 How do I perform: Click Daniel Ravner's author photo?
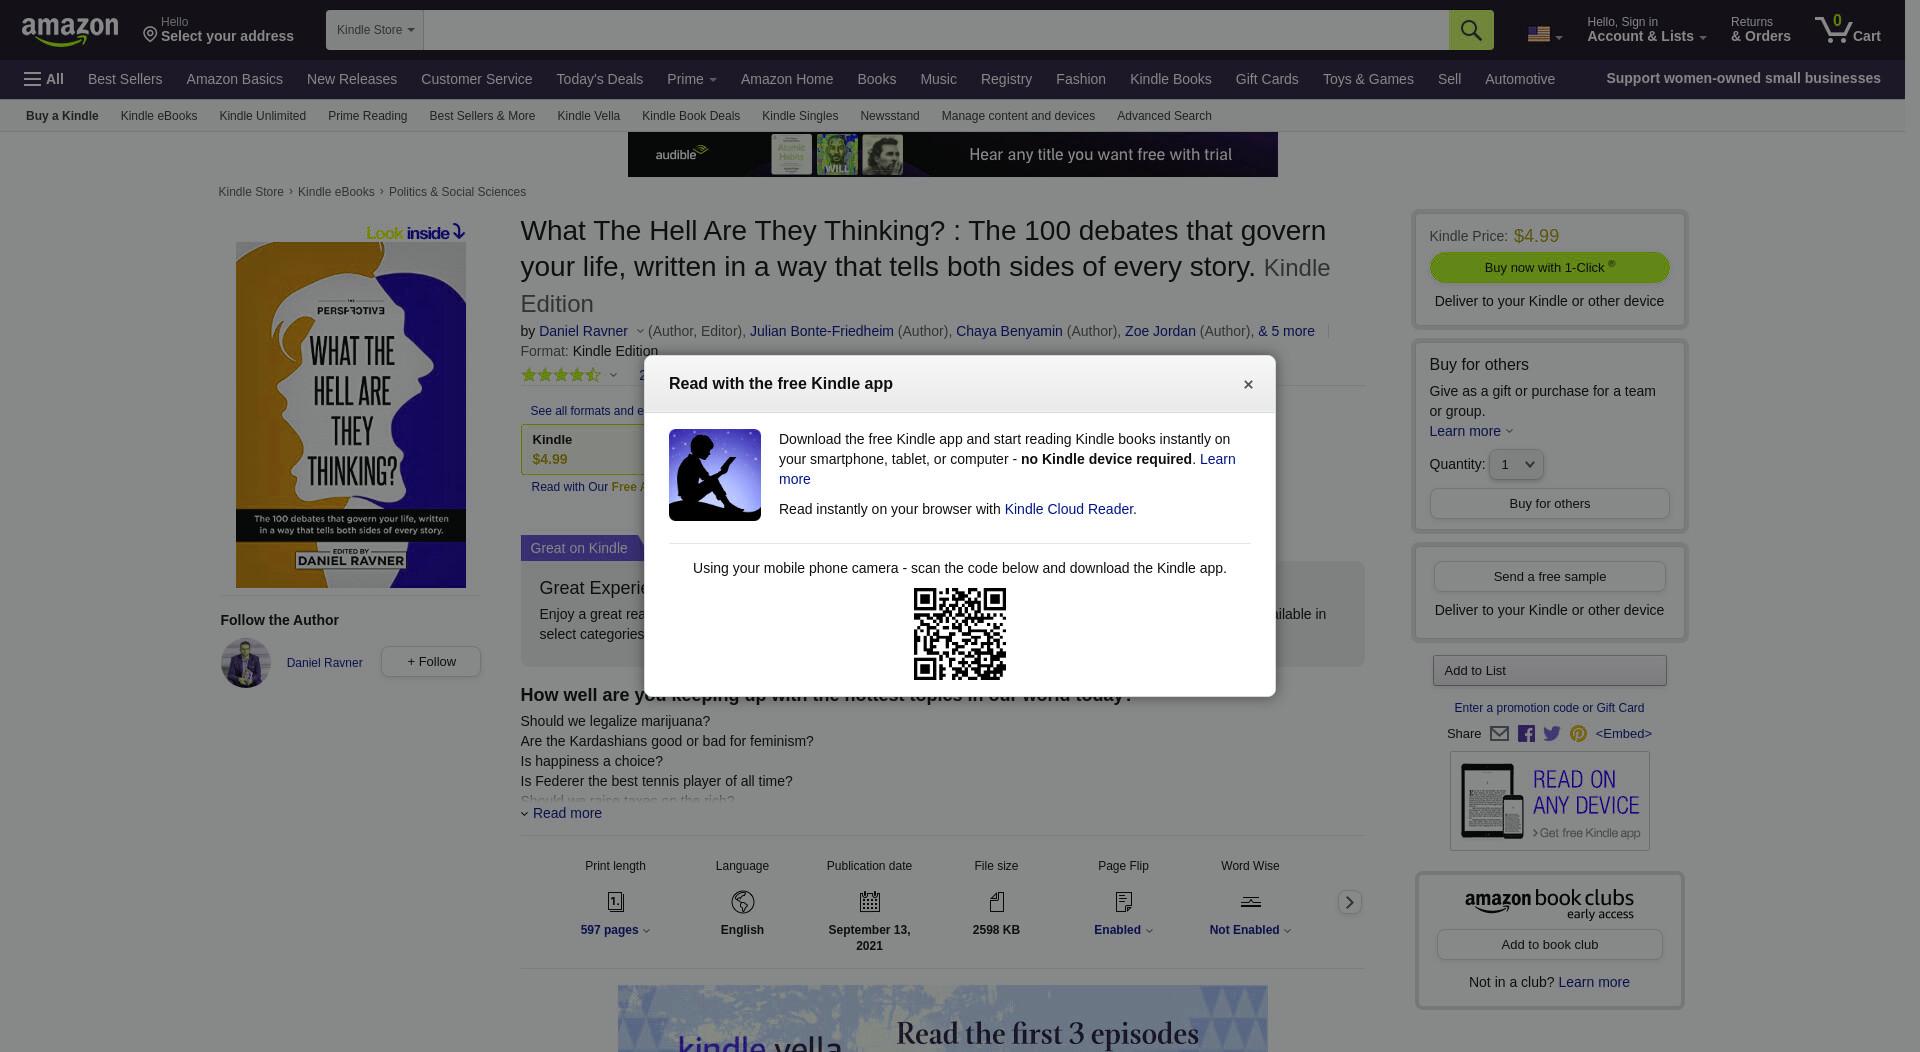[245, 662]
